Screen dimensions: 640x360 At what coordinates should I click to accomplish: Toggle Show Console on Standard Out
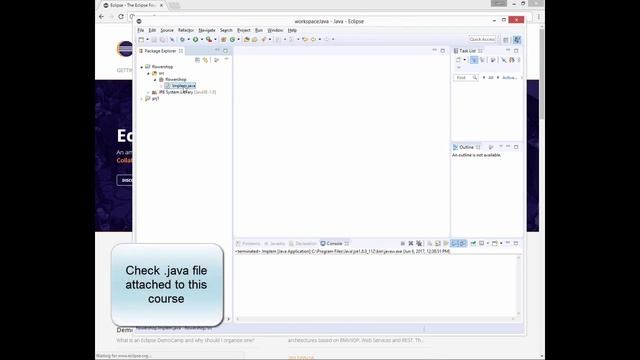tap(455, 243)
